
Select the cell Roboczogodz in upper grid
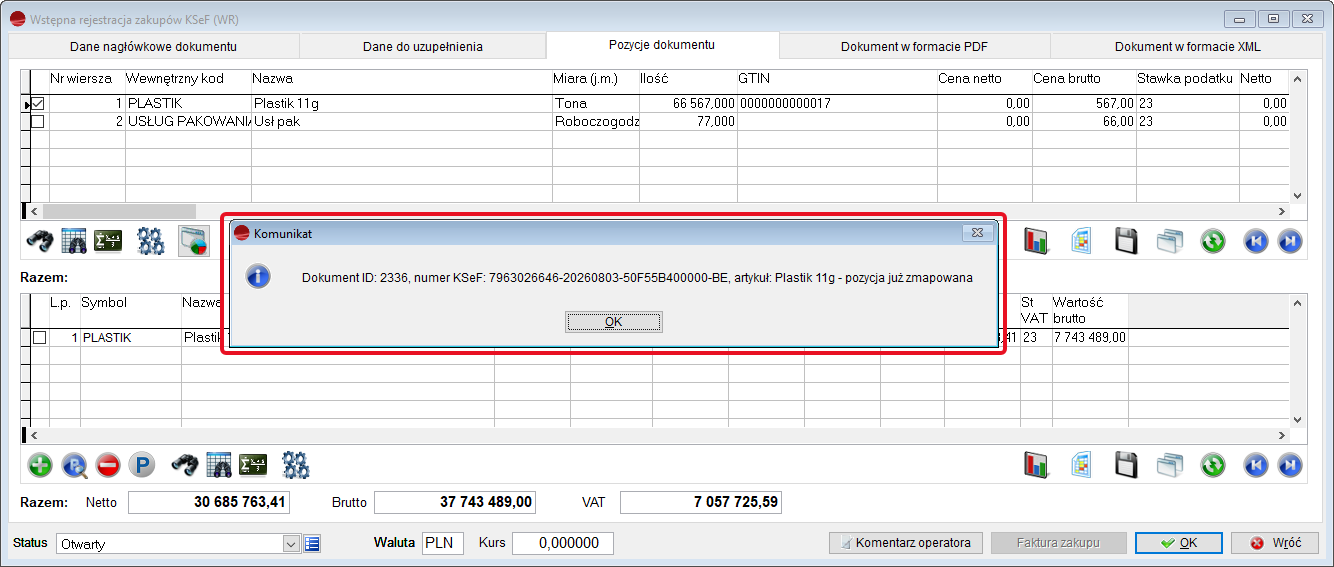point(596,121)
